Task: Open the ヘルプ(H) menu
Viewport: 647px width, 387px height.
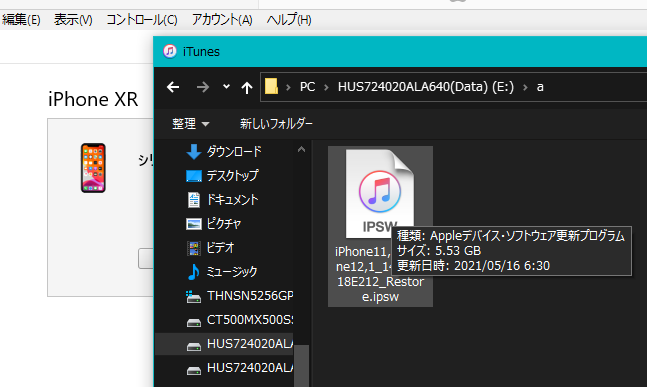Action: (x=289, y=19)
